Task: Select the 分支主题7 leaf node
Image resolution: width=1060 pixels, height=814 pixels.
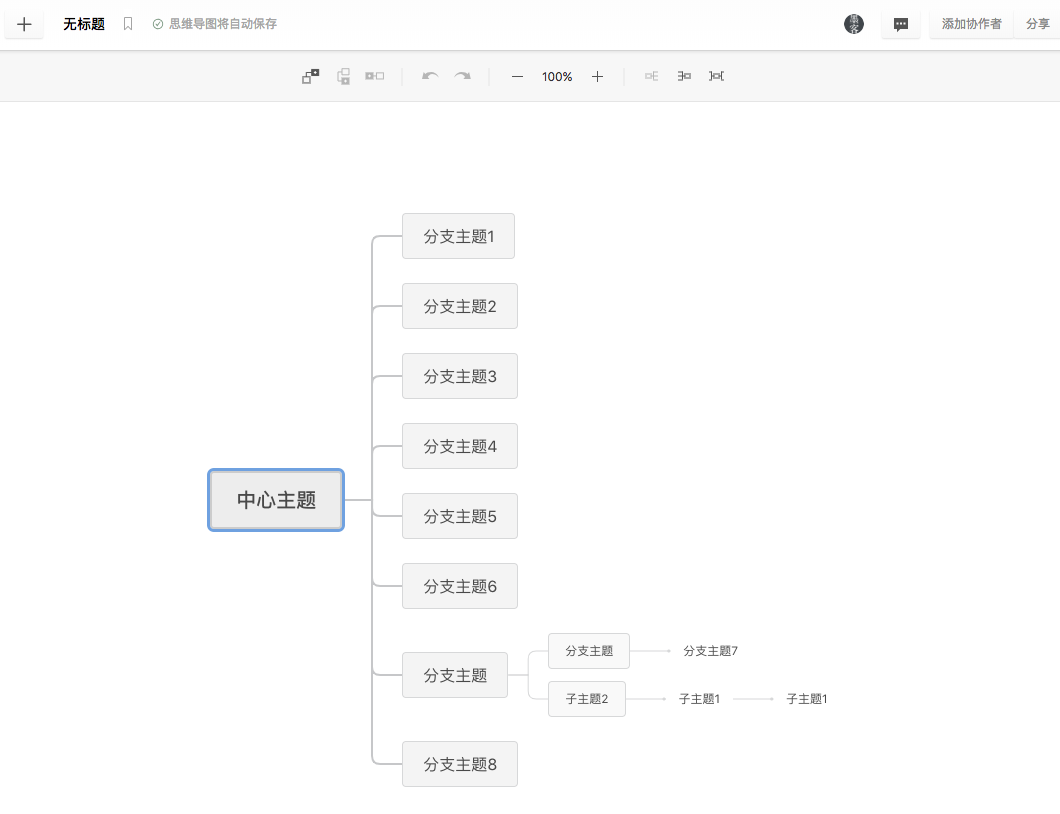Action: [x=710, y=651]
